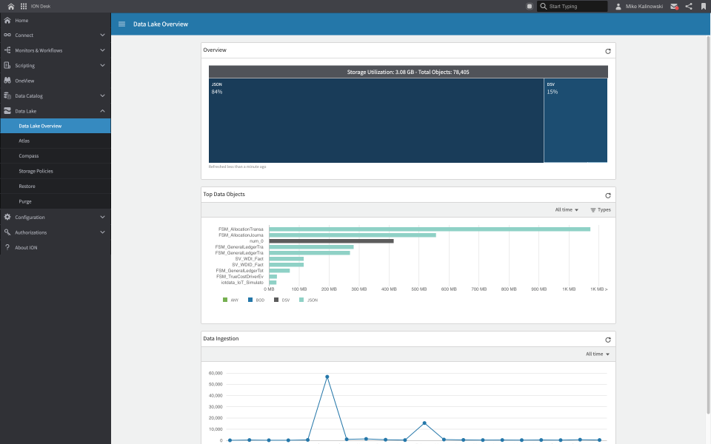Open the app launcher grid icon
This screenshot has width=711, height=444.
click(23, 6)
